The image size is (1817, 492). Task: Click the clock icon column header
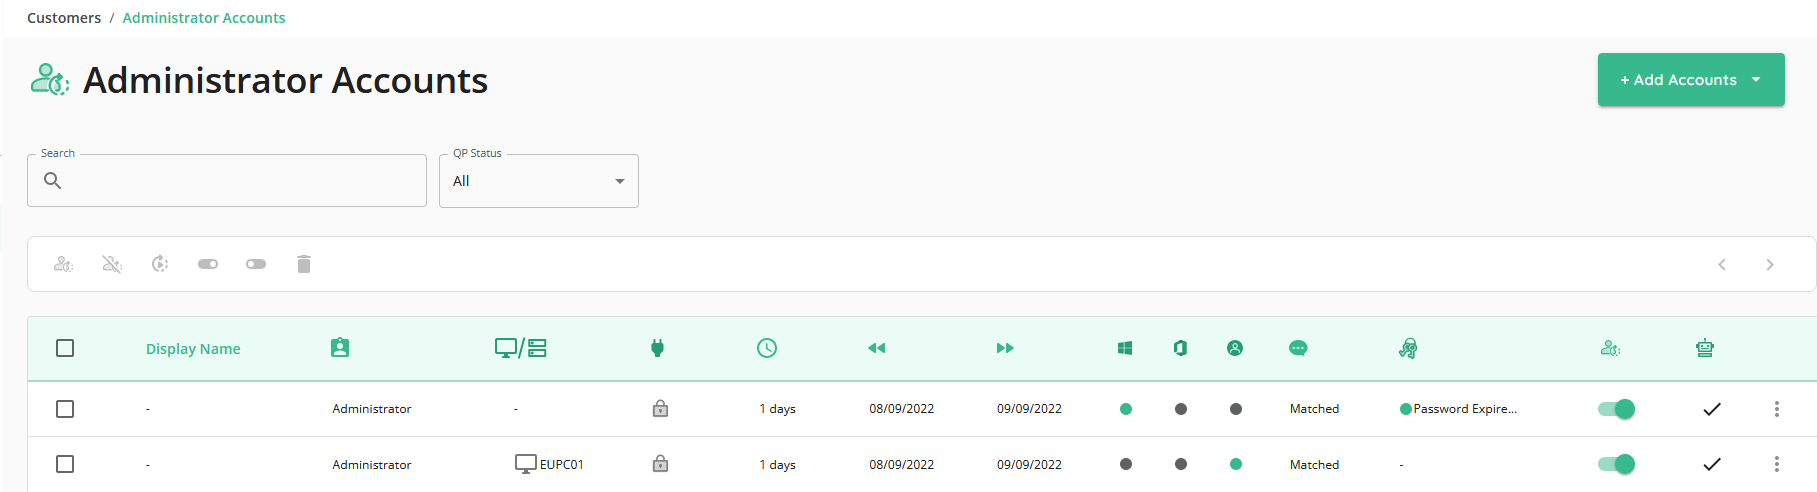pyautogui.click(x=767, y=348)
